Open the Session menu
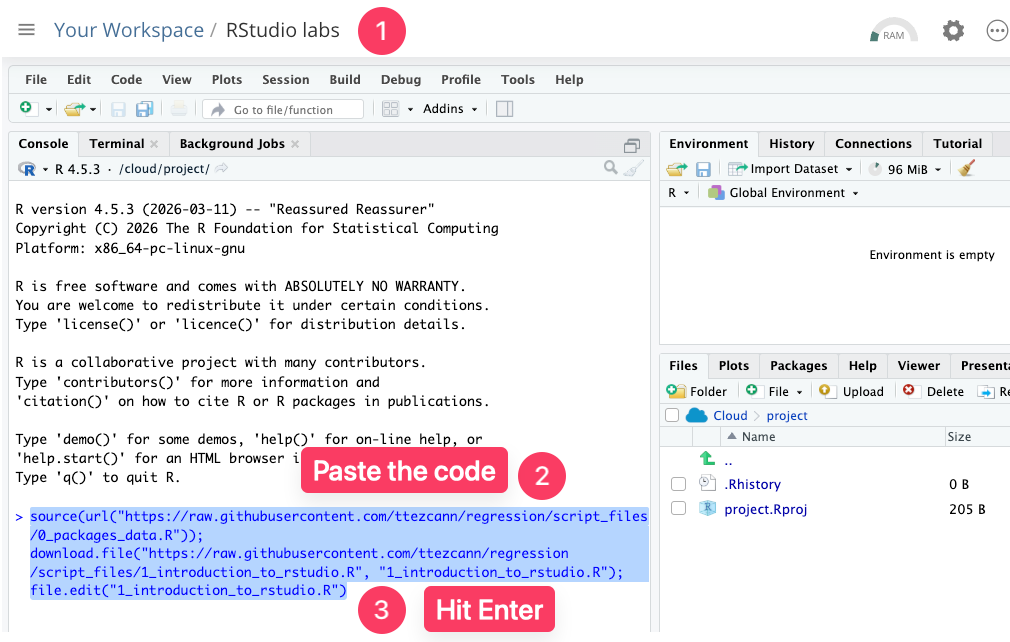 coord(285,79)
